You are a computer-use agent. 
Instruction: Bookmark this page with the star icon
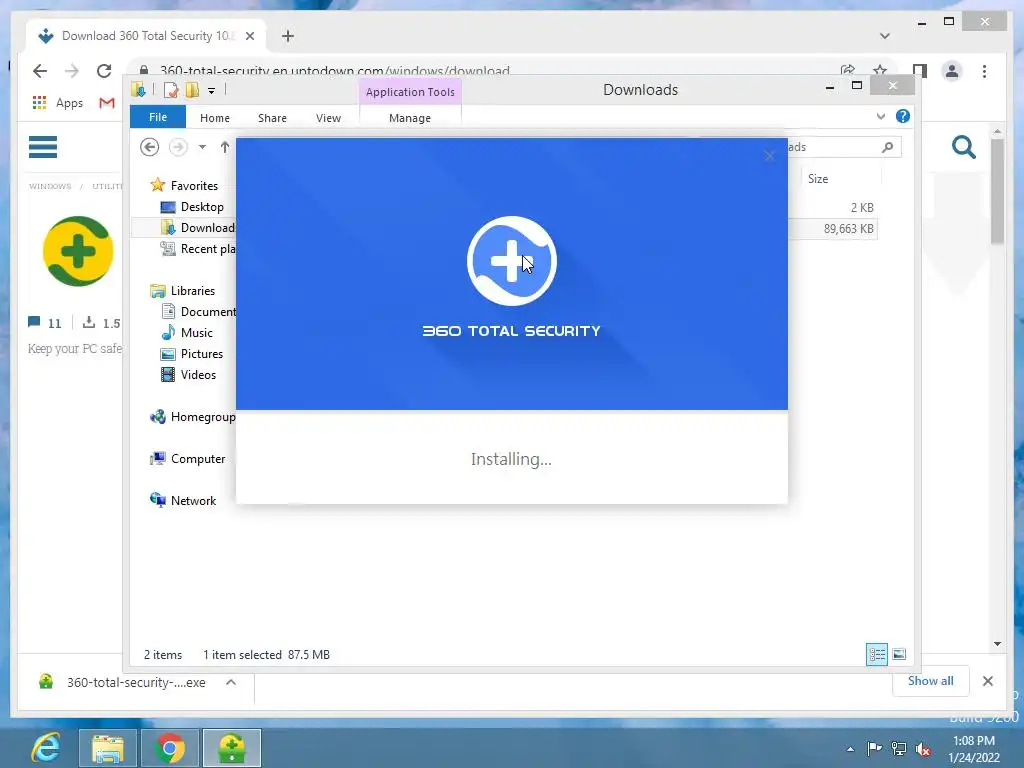point(880,71)
